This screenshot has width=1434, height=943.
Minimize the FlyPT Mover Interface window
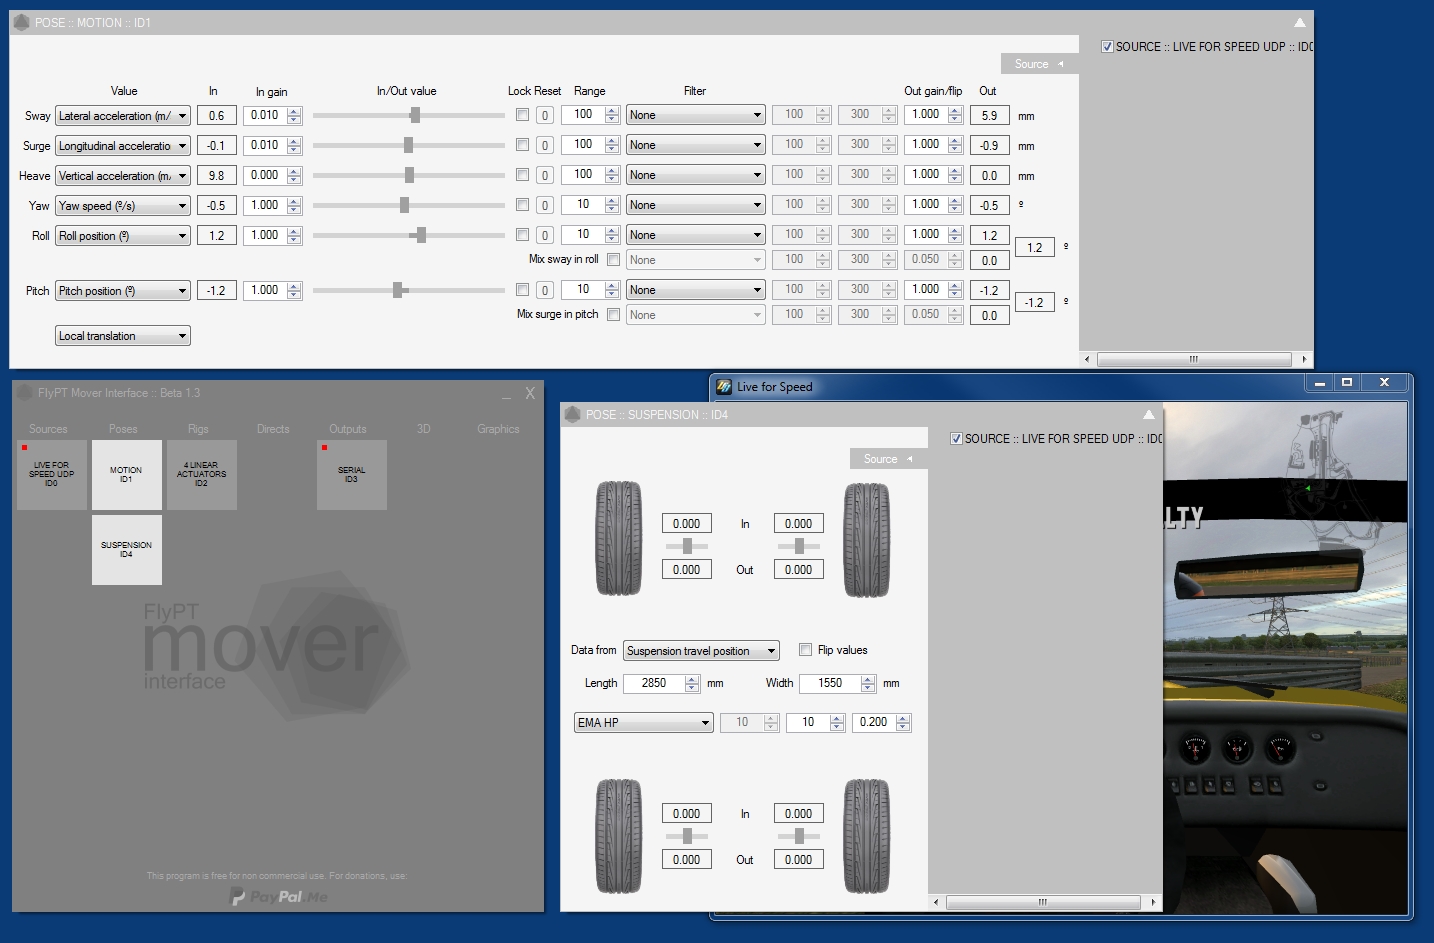(x=506, y=395)
